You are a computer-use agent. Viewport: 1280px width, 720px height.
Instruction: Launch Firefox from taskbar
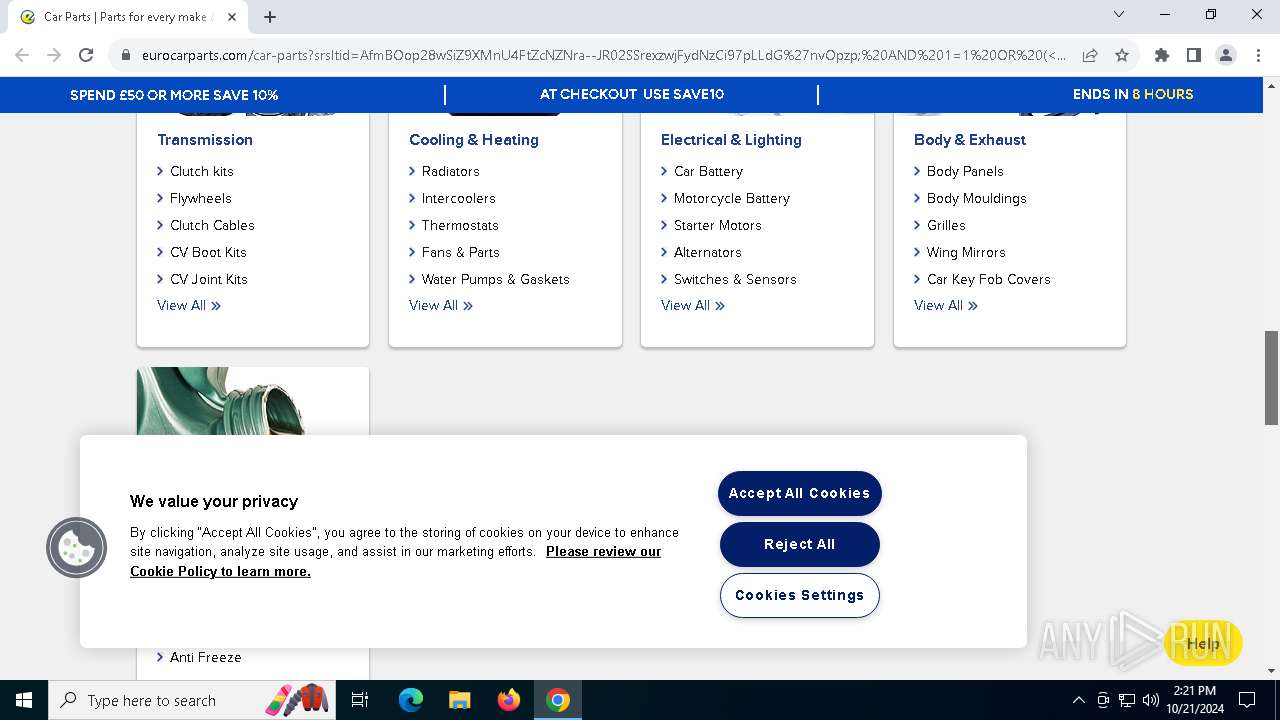click(x=509, y=700)
